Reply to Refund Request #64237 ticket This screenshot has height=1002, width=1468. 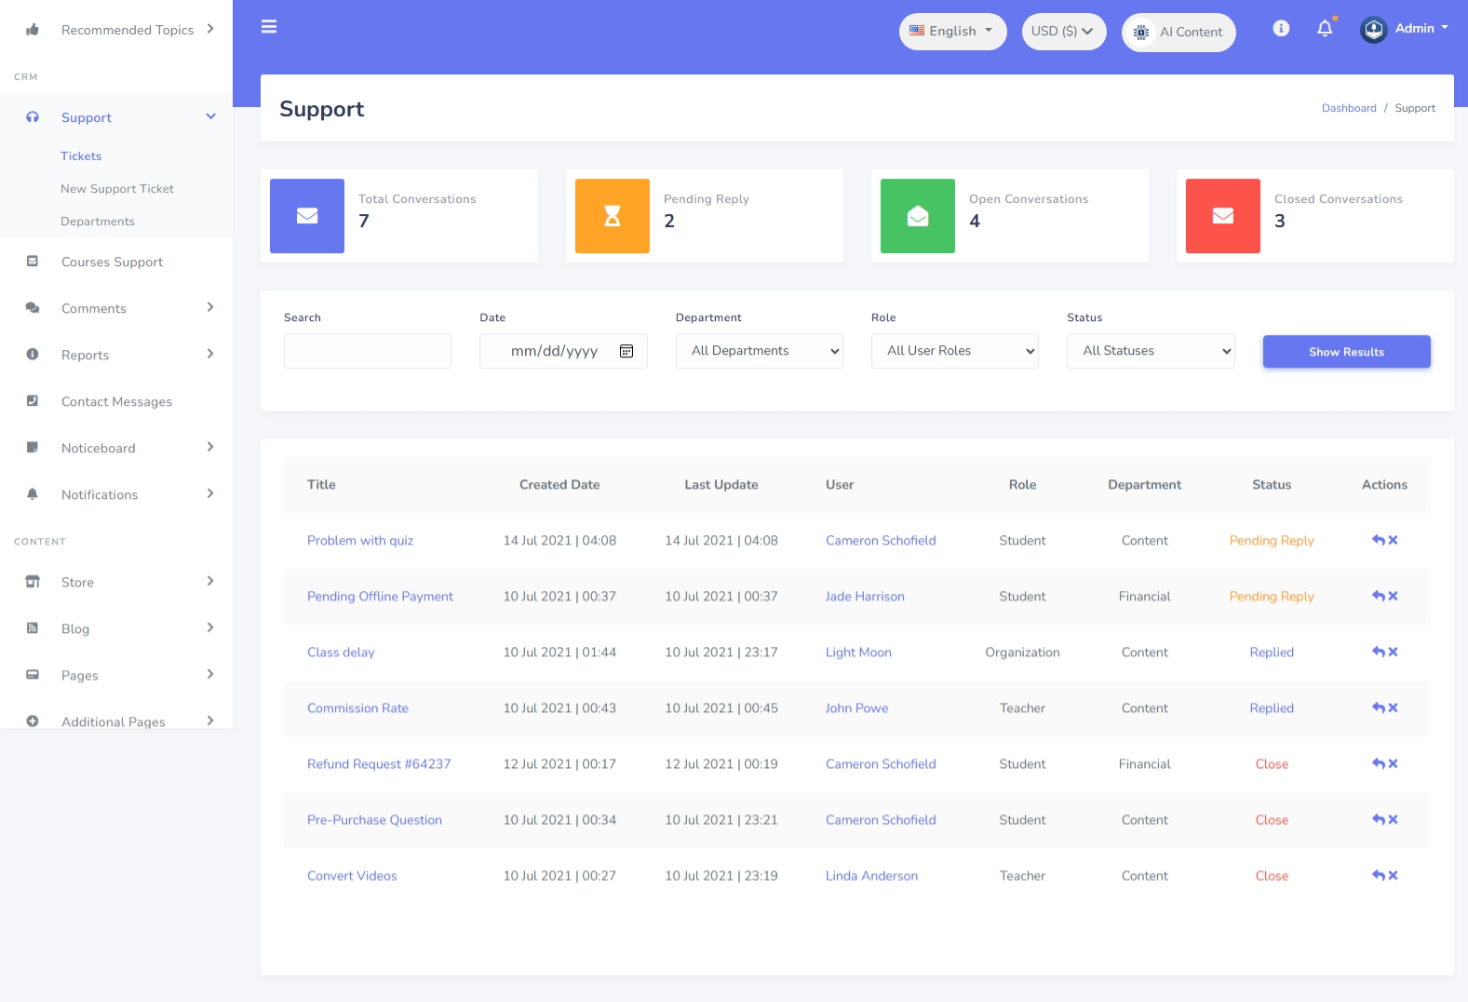click(x=1378, y=764)
